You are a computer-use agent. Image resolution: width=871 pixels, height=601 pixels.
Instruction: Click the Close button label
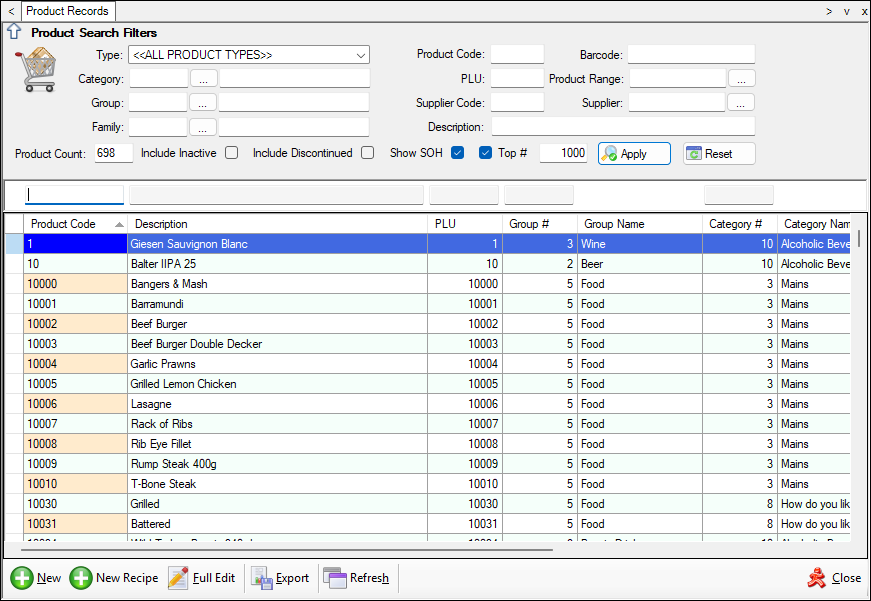847,578
